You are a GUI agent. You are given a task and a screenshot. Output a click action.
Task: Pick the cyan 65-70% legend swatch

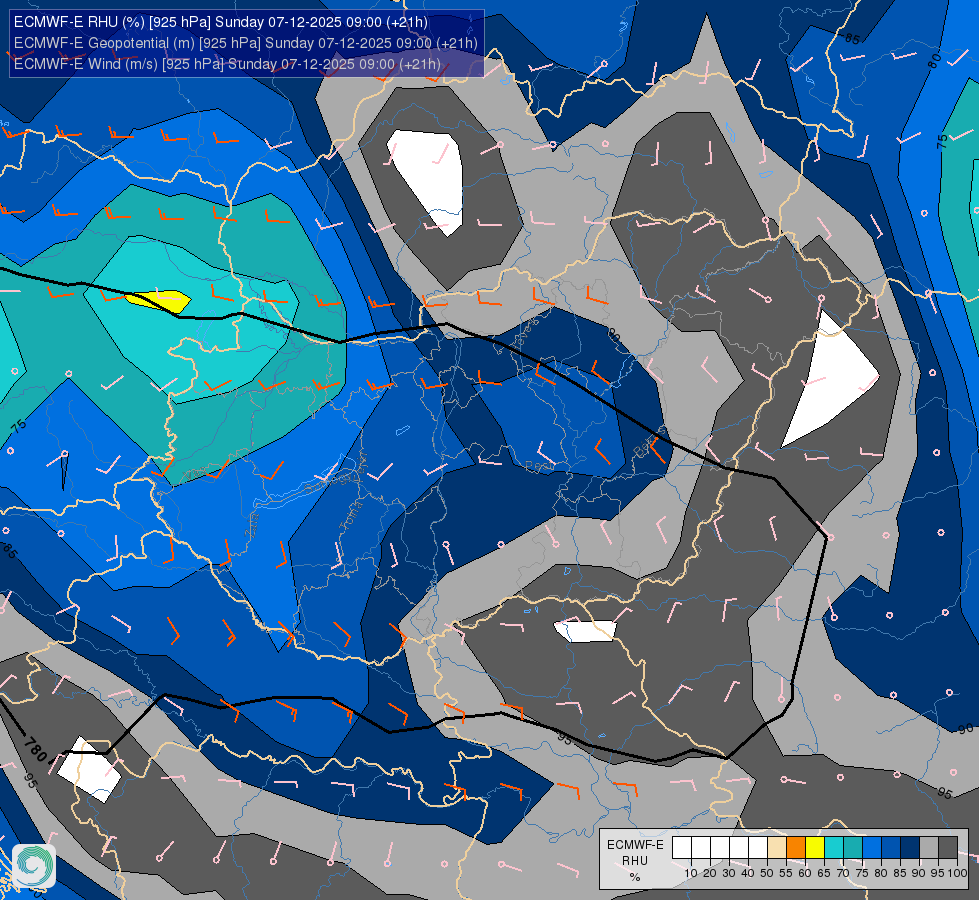834,848
